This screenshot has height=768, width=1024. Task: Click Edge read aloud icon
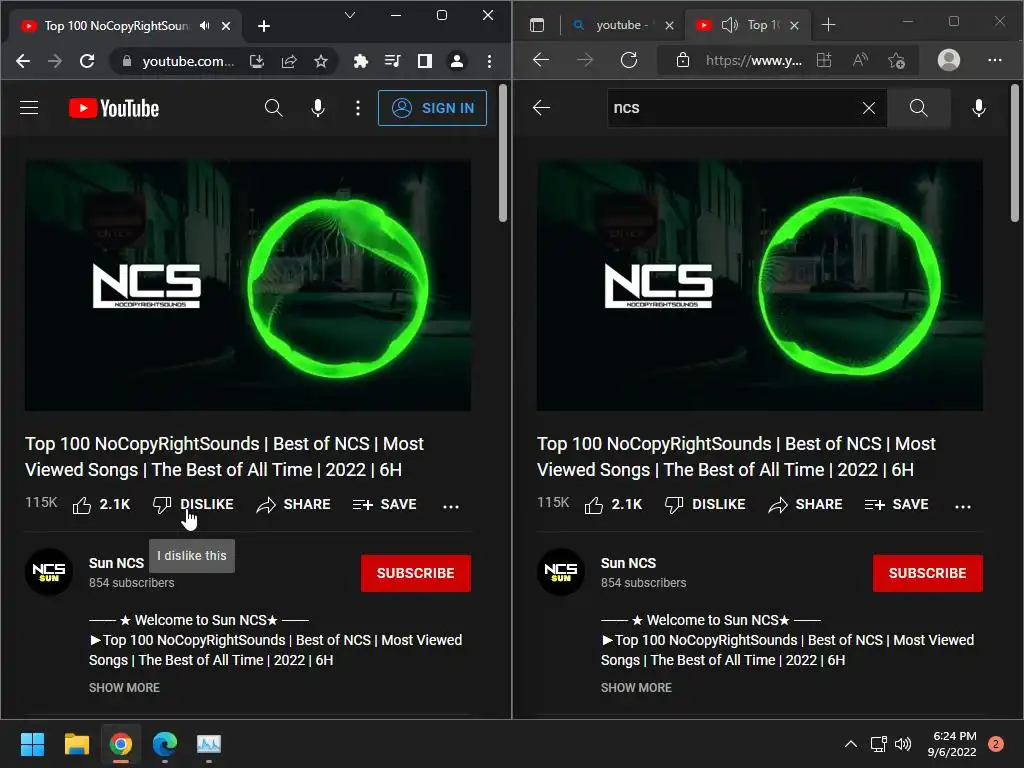pos(861,60)
